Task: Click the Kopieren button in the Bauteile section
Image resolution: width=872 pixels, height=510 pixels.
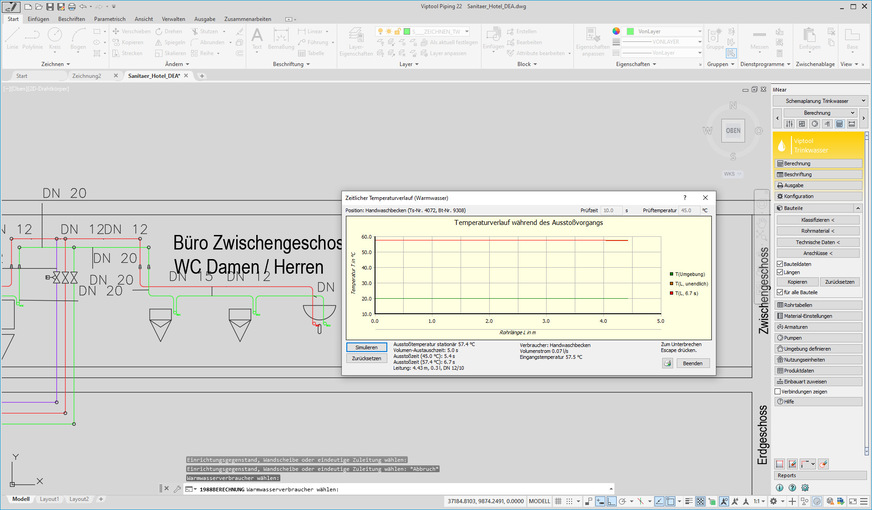Action: 797,282
